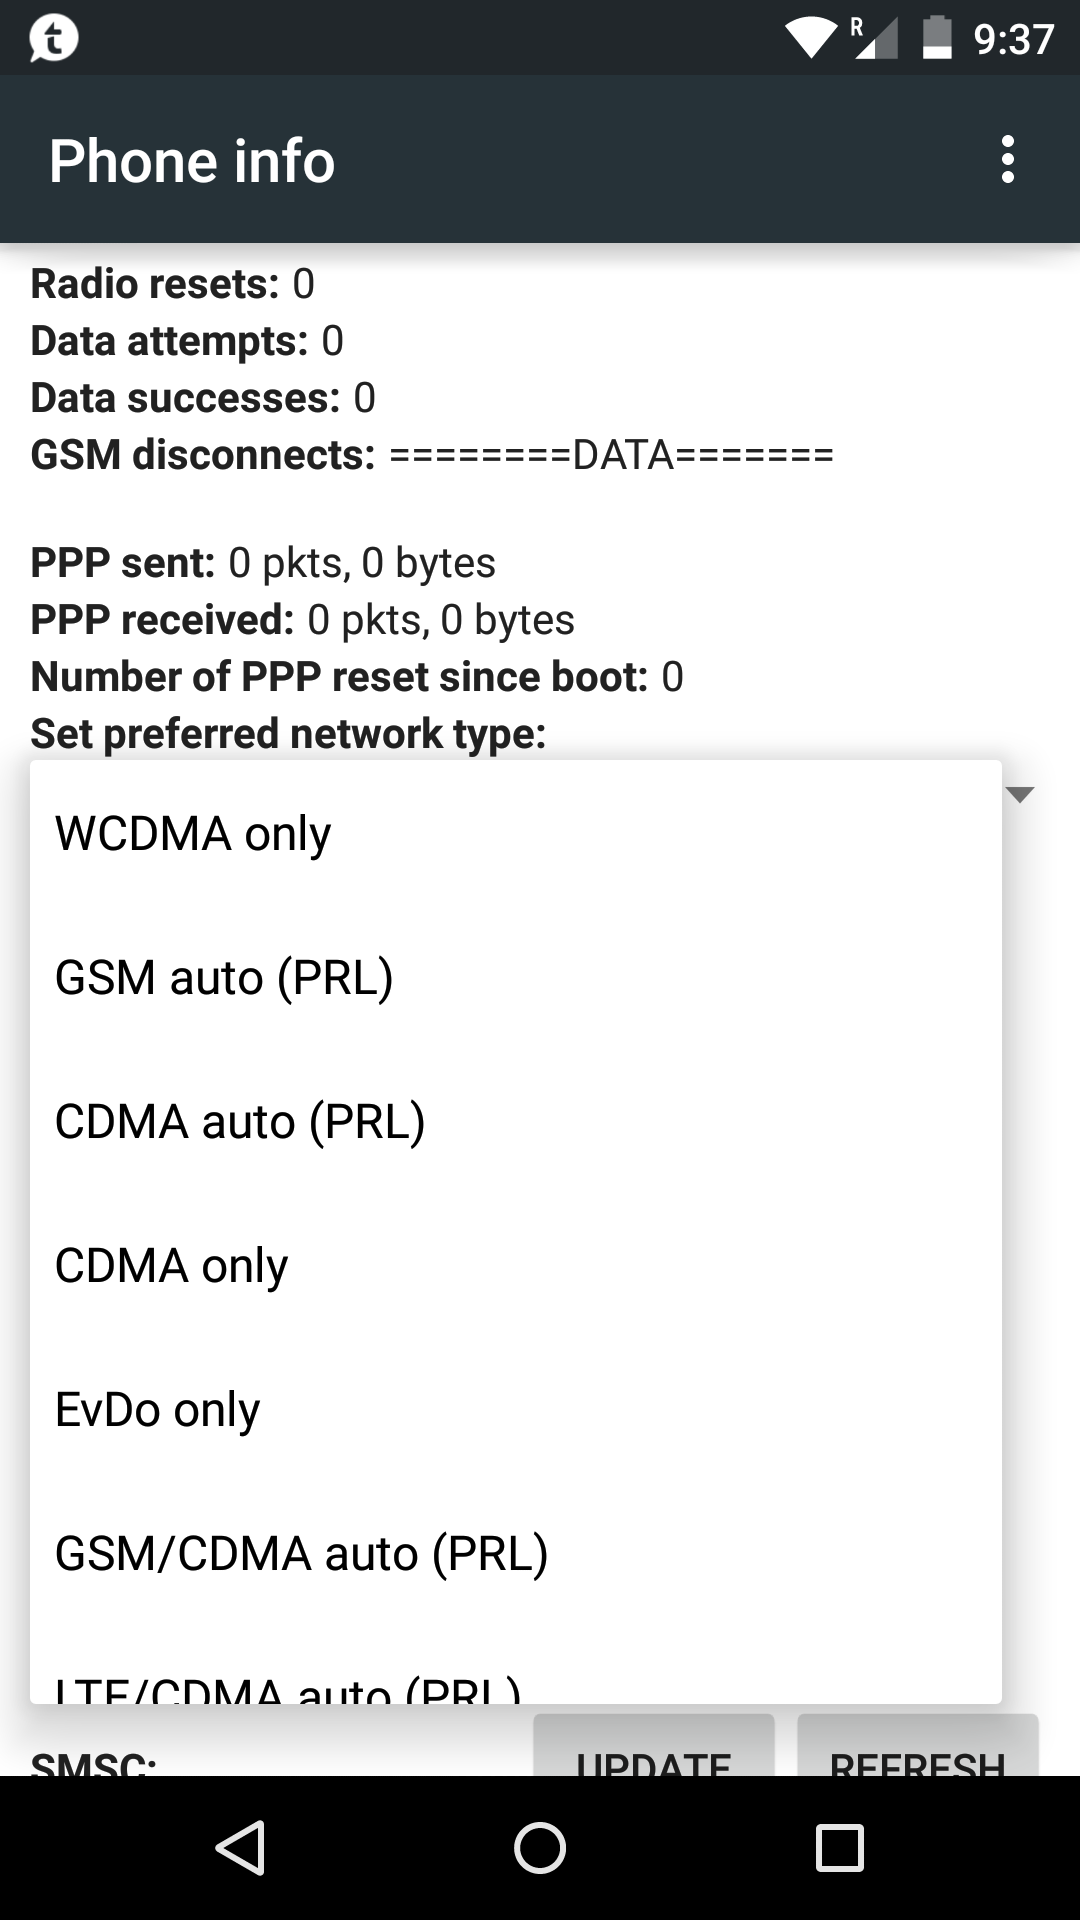This screenshot has height=1920, width=1080.
Task: Choose GSM auto (PRL) option
Action: tap(515, 977)
